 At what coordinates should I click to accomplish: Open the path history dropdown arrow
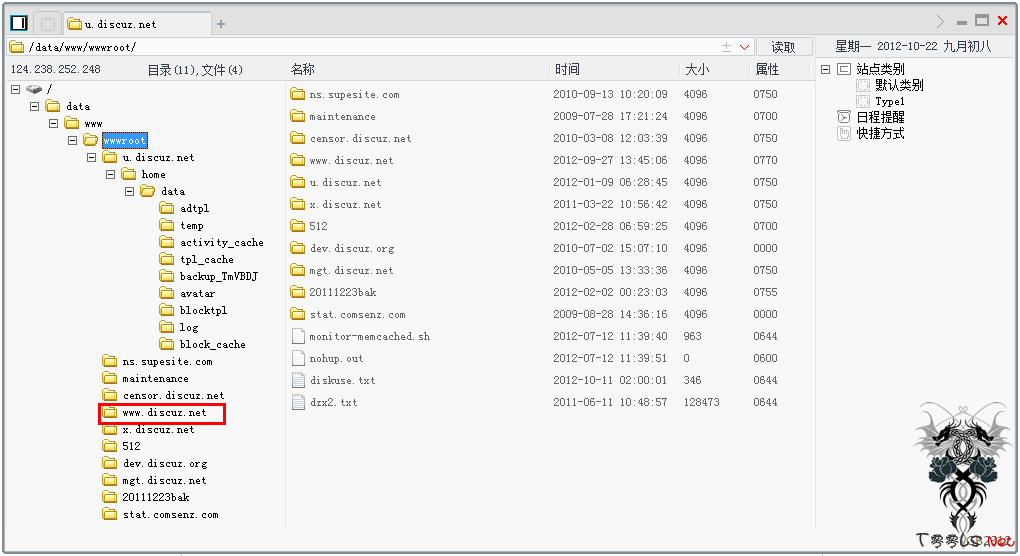pos(745,47)
